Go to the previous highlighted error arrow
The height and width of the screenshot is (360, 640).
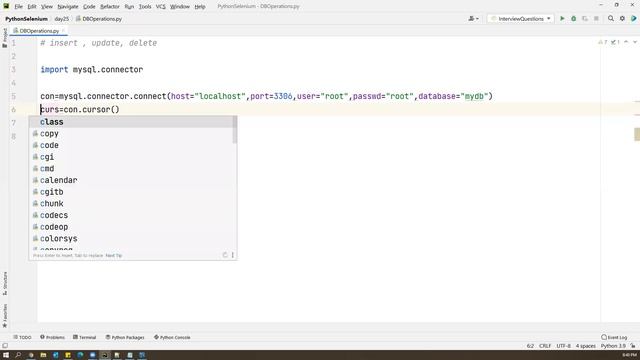[626, 42]
